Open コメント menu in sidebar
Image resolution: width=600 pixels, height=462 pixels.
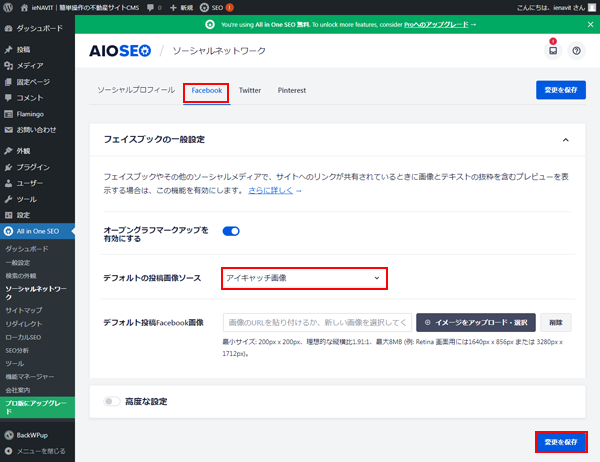[38, 98]
